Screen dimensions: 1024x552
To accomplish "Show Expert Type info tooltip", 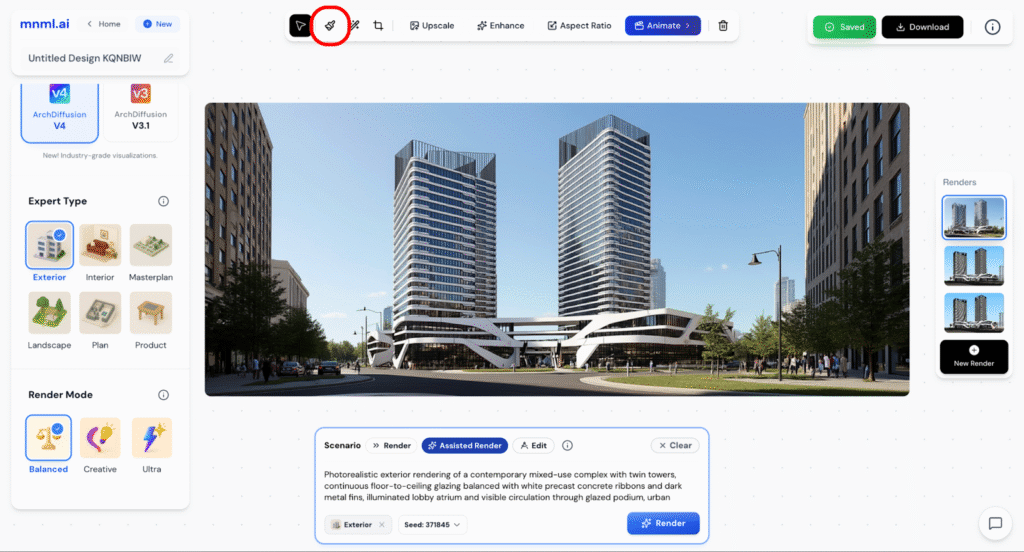I will pyautogui.click(x=163, y=201).
